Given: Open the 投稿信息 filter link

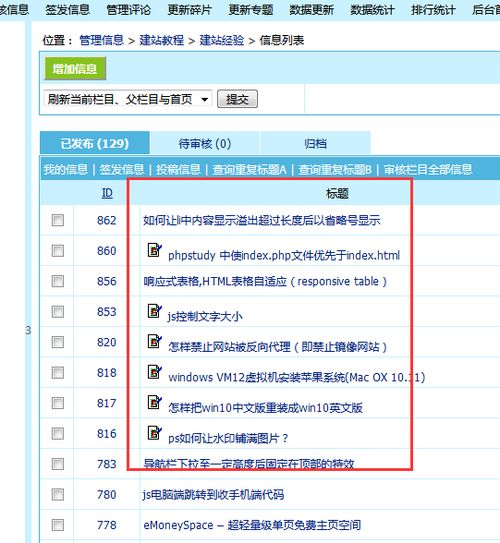Looking at the screenshot, I should pos(178,169).
